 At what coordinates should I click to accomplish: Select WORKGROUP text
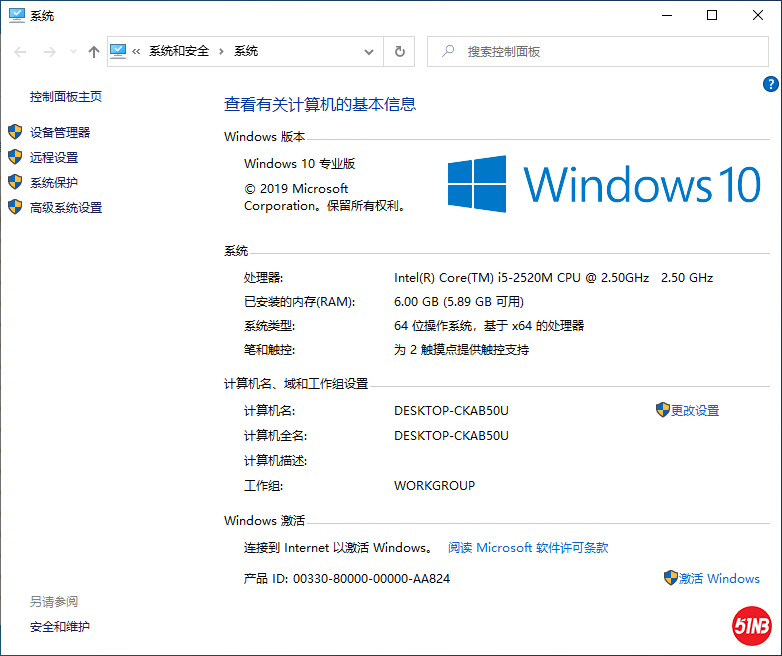pyautogui.click(x=434, y=485)
